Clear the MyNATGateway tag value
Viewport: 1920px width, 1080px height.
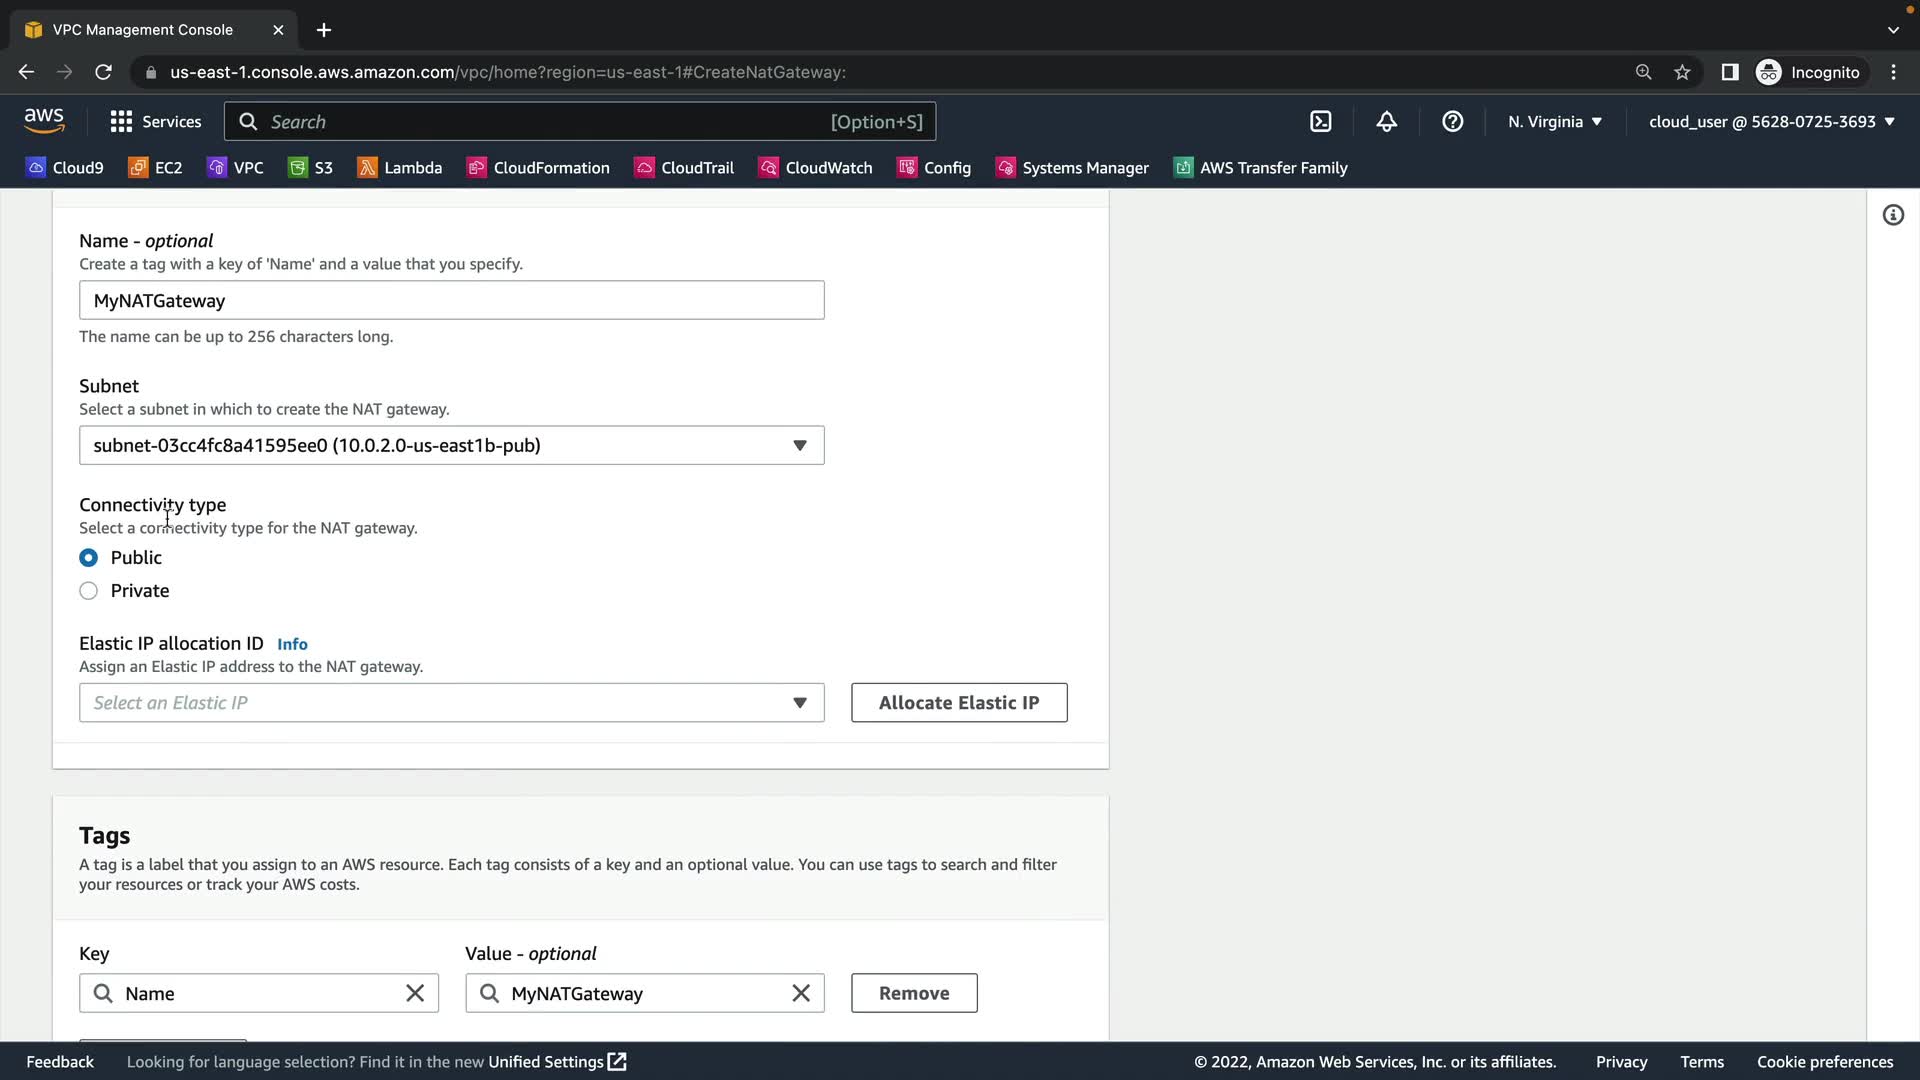801,993
